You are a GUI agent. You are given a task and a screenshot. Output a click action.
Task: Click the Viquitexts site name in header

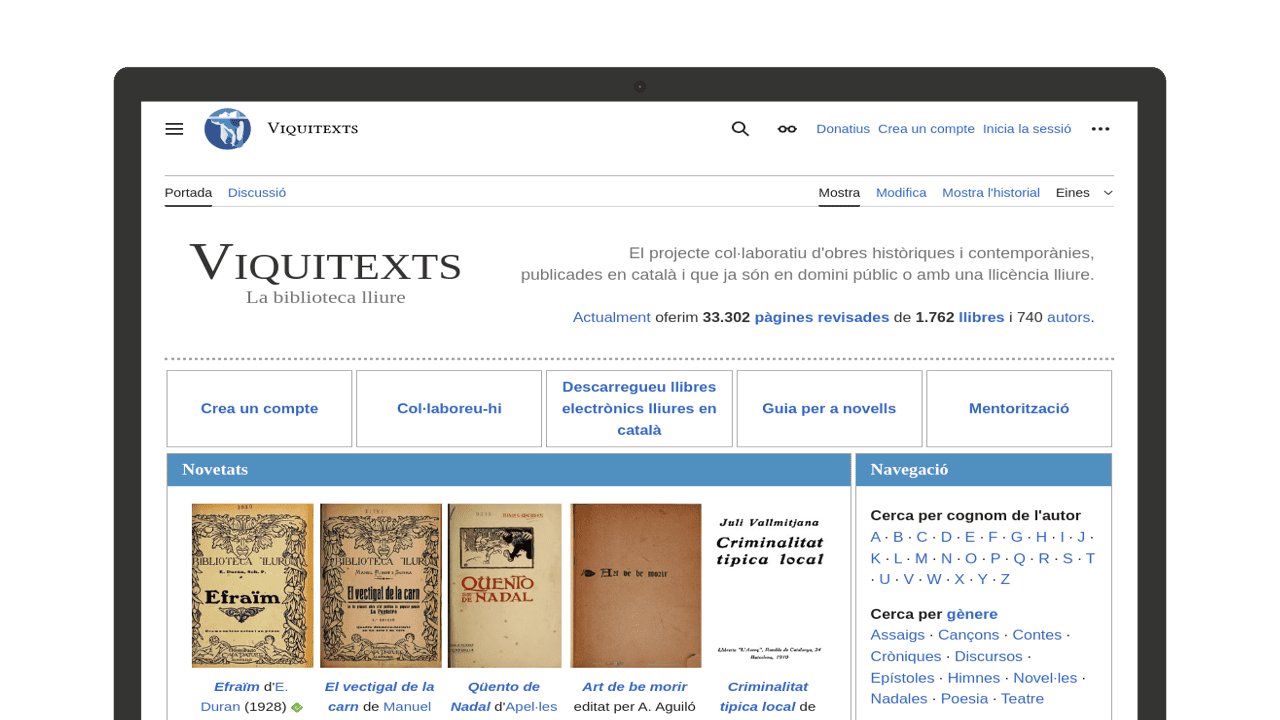312,129
